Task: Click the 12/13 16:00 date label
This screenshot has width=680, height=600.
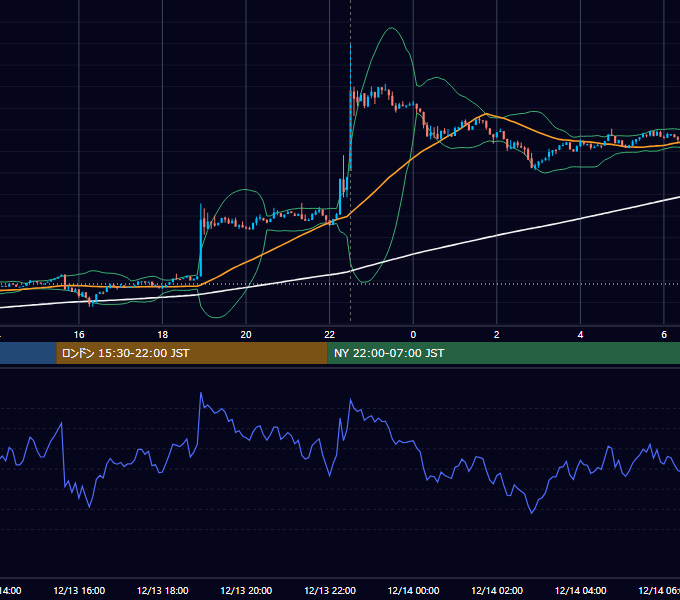Action: (x=79, y=590)
